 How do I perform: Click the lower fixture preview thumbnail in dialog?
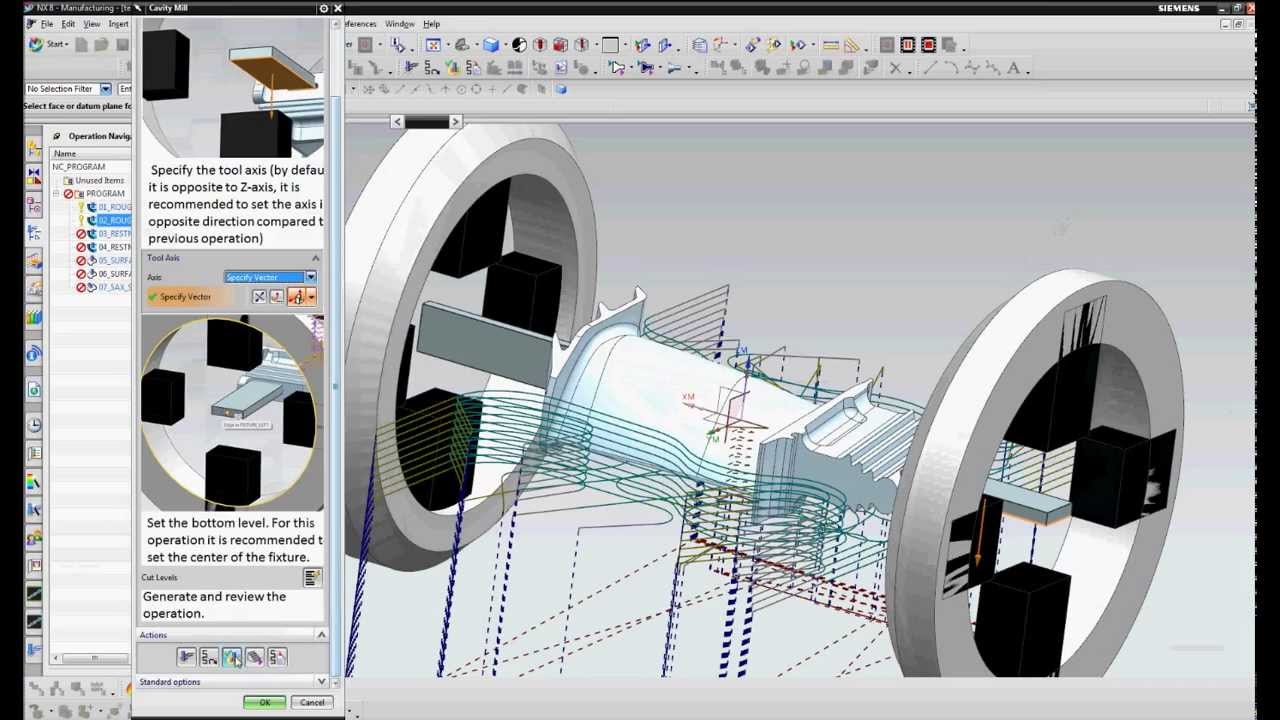pos(232,412)
